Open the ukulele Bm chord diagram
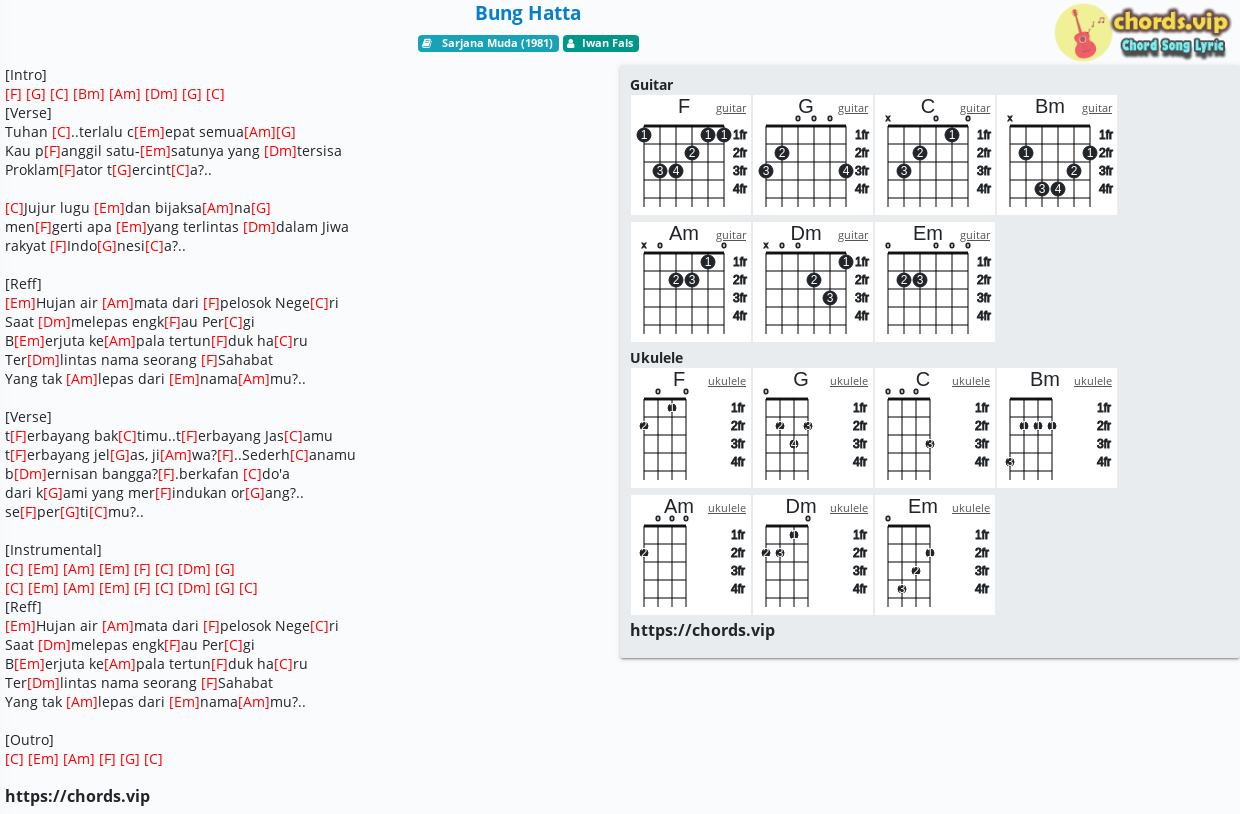The image size is (1240, 814). 1057,428
